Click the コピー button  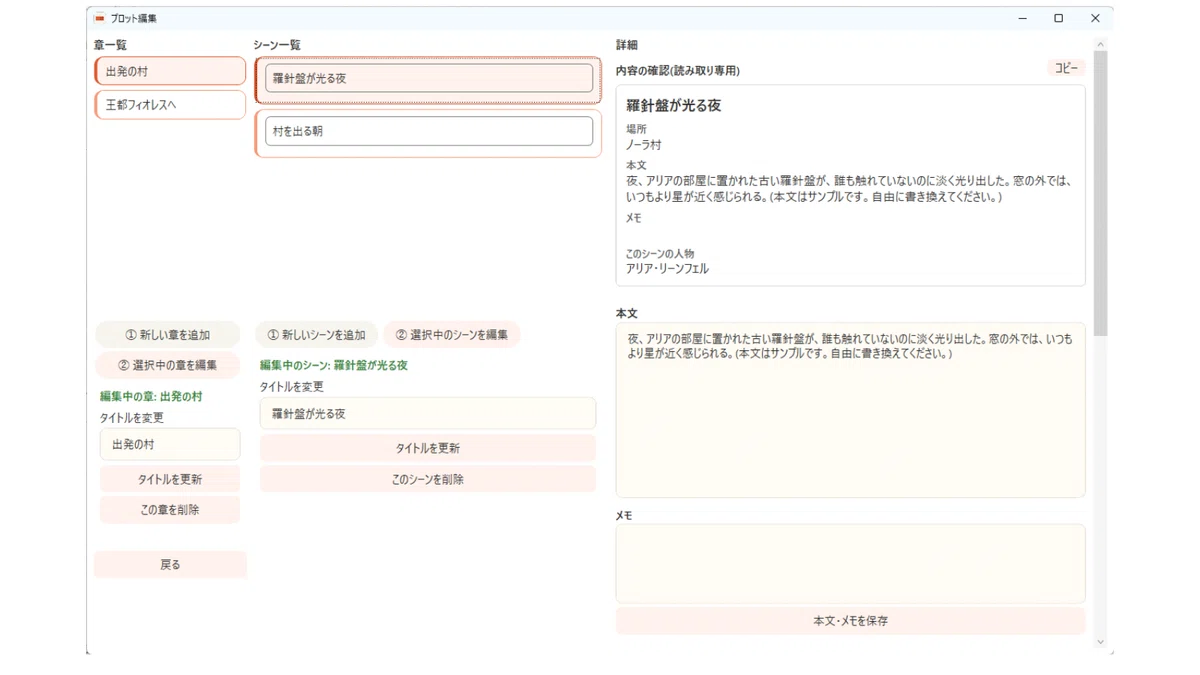pos(1066,68)
